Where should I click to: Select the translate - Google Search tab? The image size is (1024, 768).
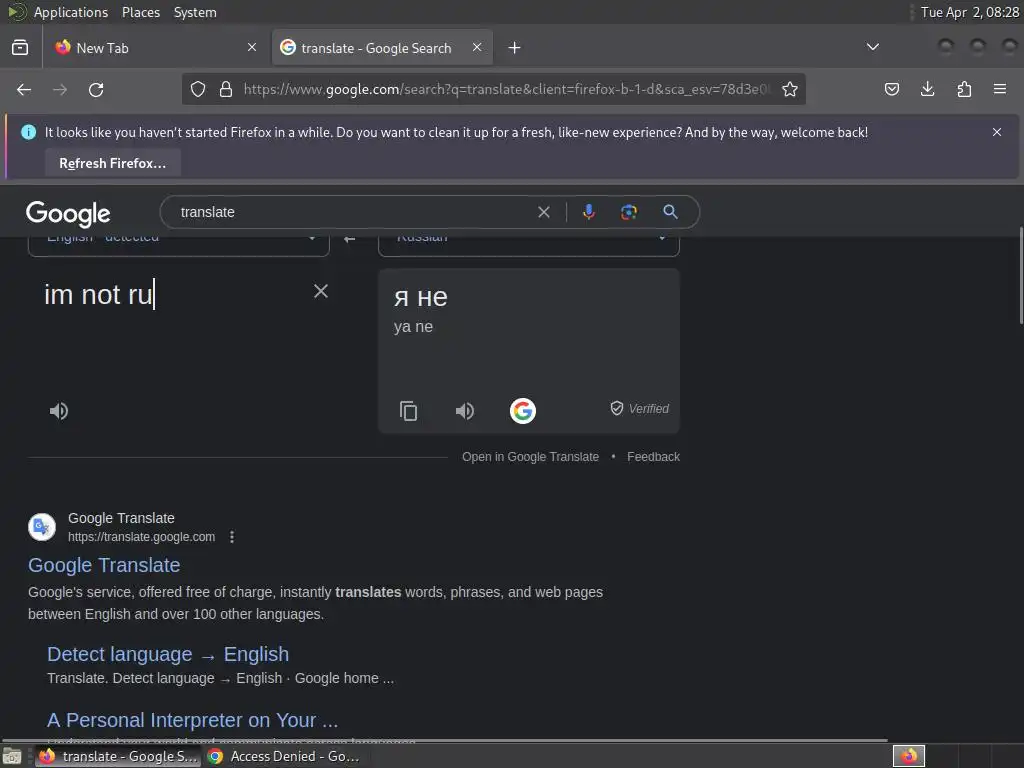click(382, 48)
